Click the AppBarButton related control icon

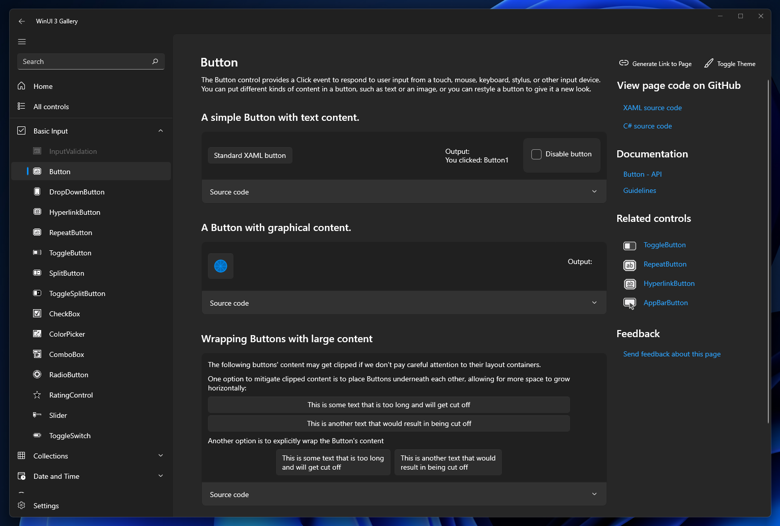630,303
